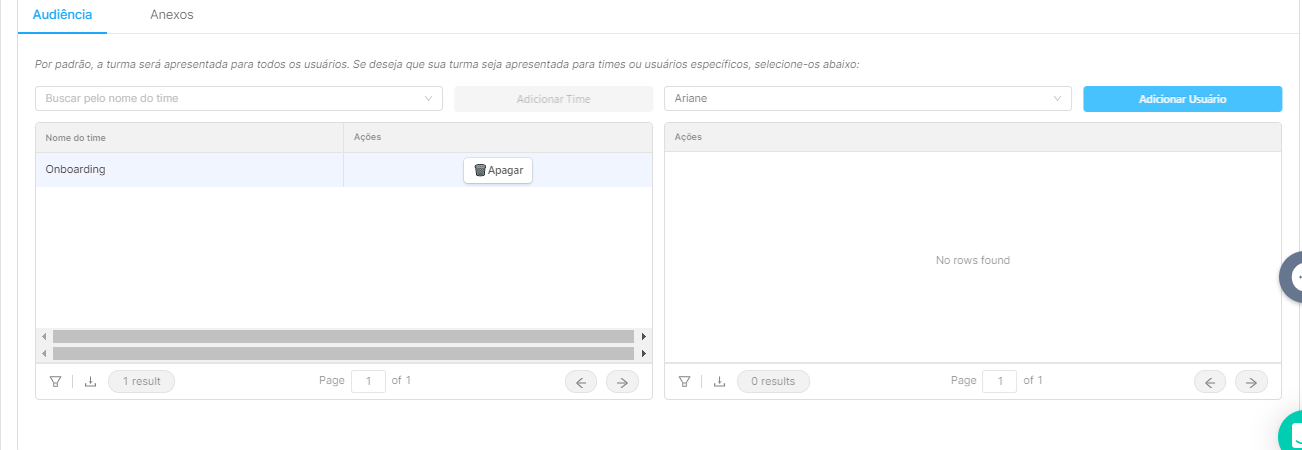Click the Adicionar Usuário button
The height and width of the screenshot is (450, 1302).
(1183, 99)
